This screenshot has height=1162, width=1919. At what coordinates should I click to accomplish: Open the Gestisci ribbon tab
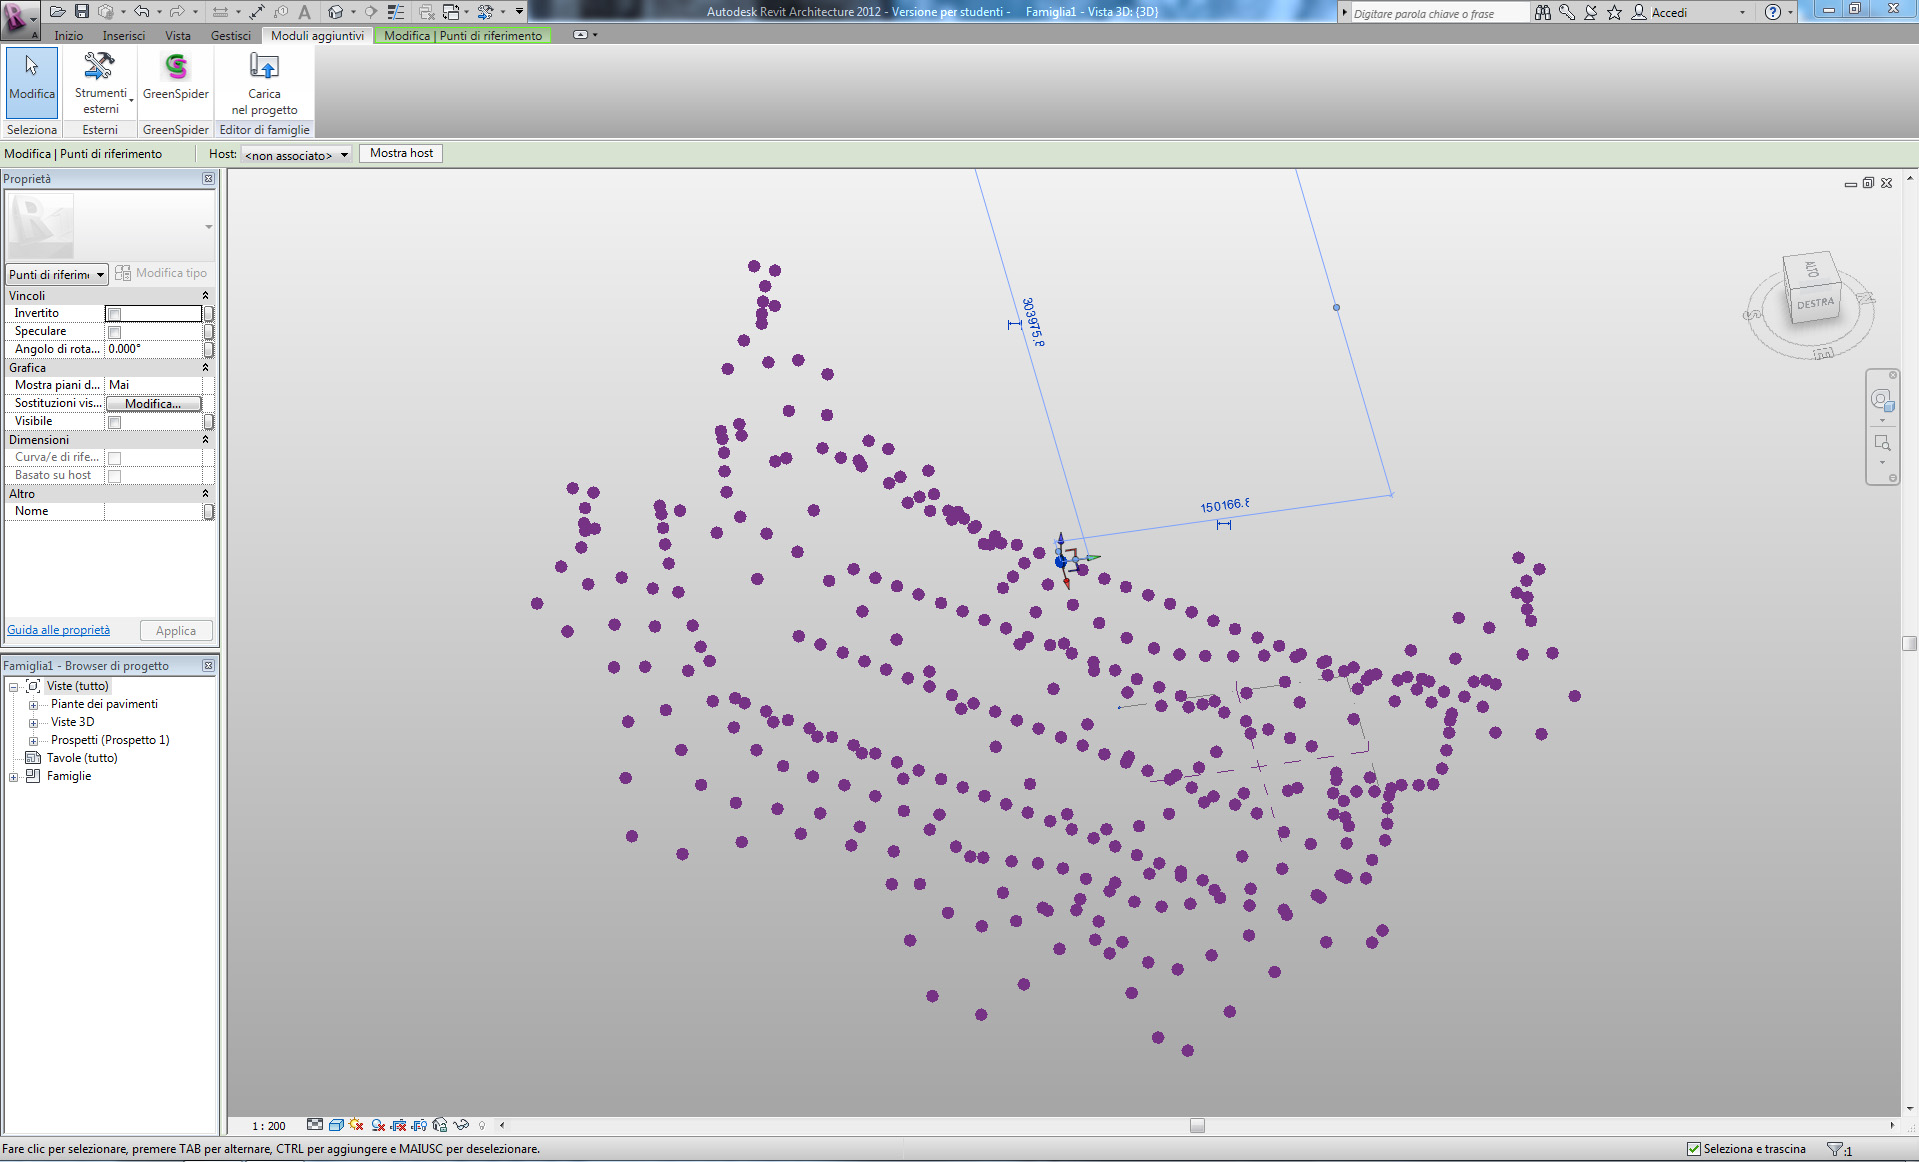click(231, 36)
